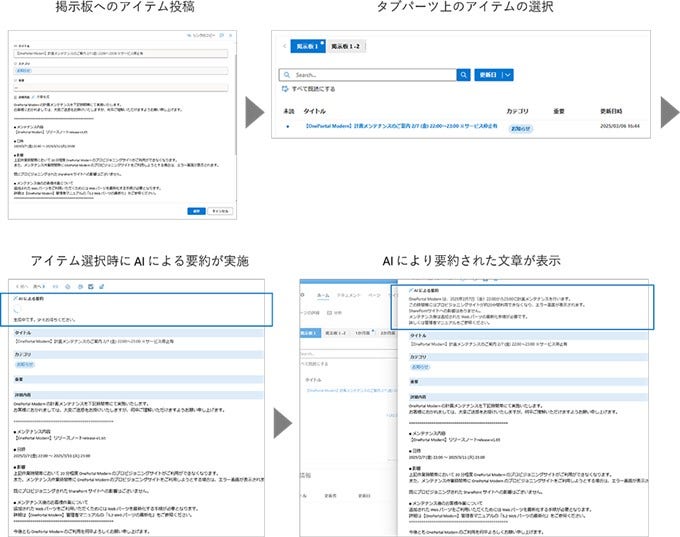
Task: Click the blue save button in the posting form
Action: click(x=196, y=211)
